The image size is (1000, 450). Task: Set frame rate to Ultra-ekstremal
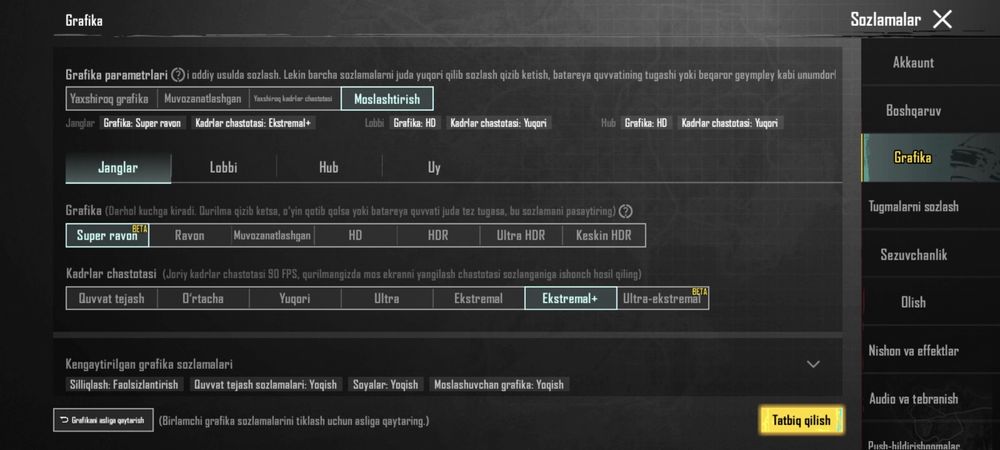[x=663, y=298]
